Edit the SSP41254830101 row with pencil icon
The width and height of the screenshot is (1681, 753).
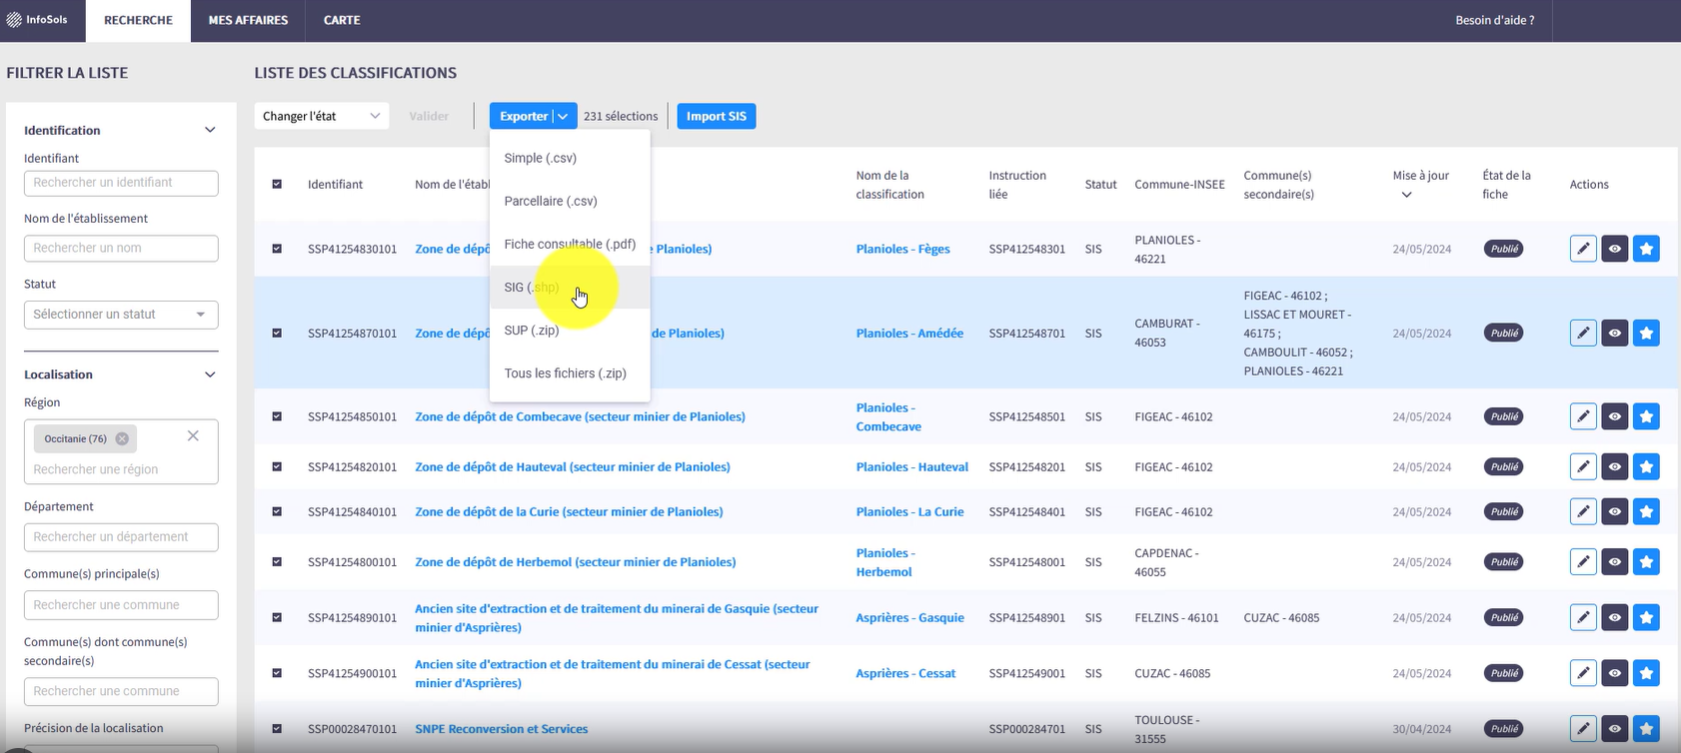[x=1583, y=248]
